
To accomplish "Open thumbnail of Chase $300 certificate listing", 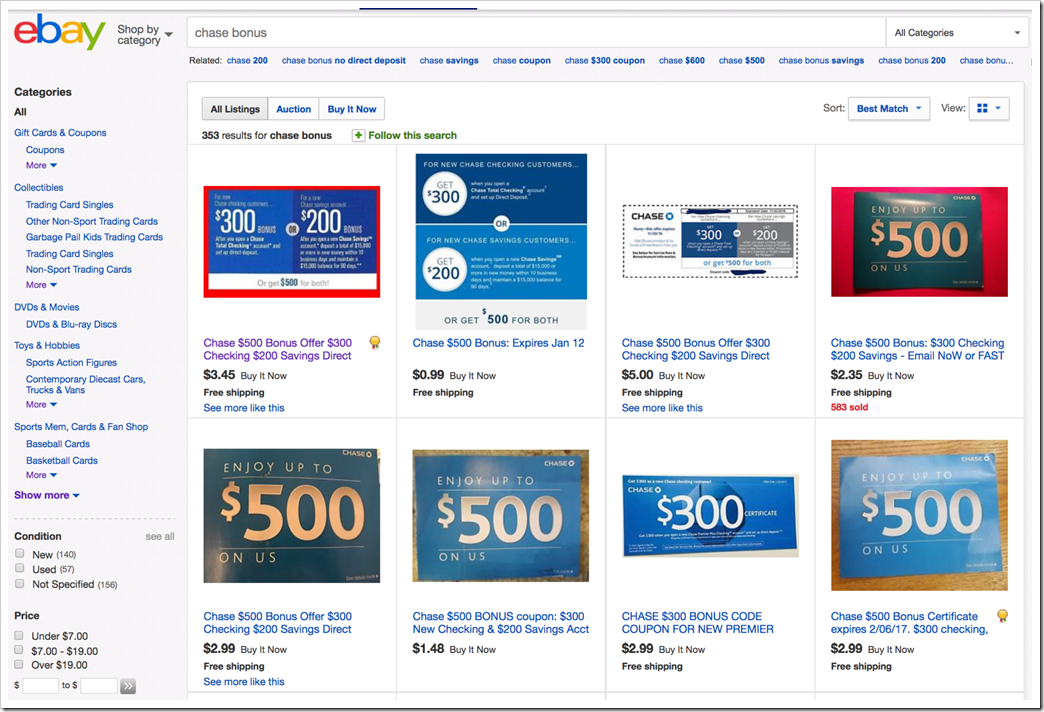I will click(710, 516).
